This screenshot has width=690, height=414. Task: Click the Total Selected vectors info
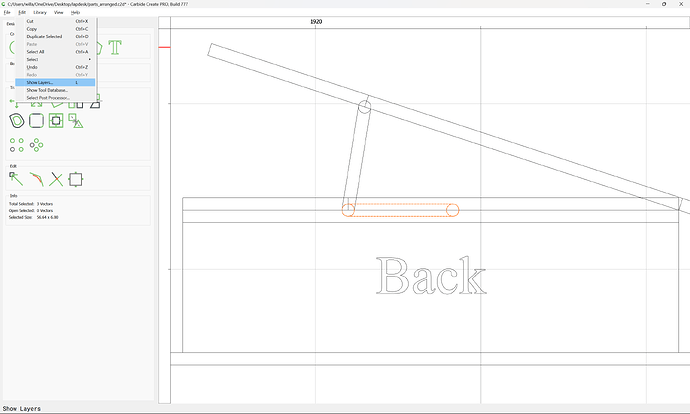click(x=31, y=204)
